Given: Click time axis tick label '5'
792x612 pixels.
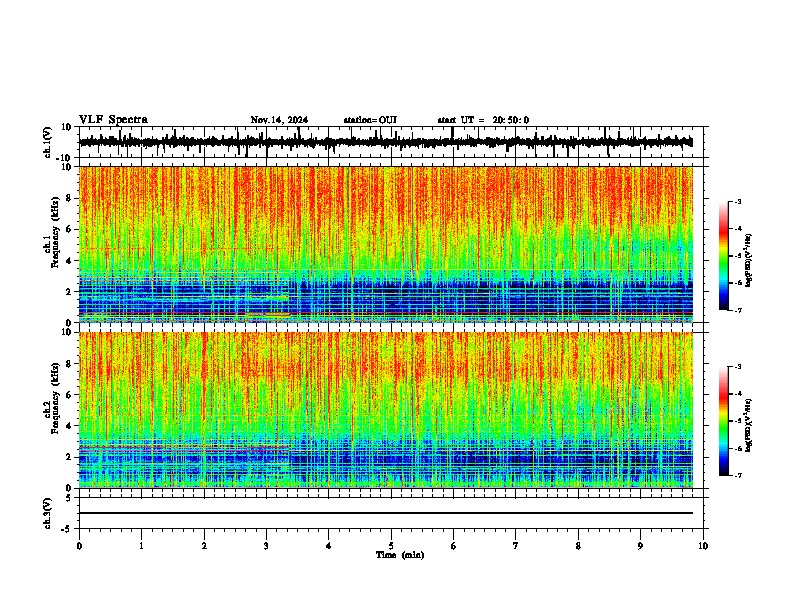Looking at the screenshot, I should pyautogui.click(x=391, y=546).
